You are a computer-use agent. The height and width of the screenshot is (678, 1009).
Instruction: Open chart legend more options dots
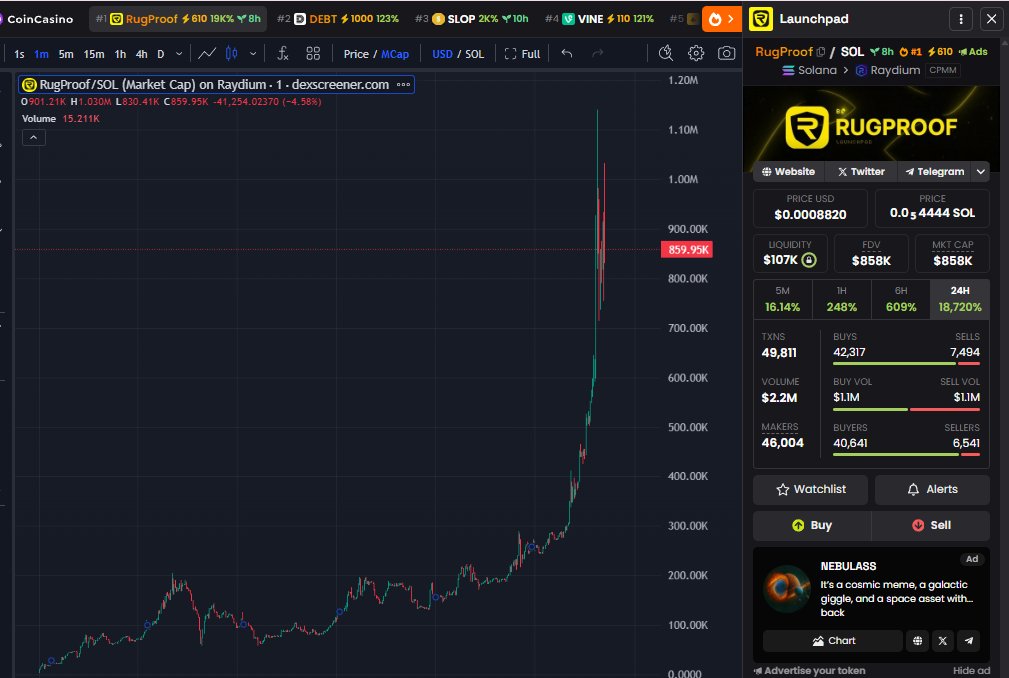tap(403, 84)
